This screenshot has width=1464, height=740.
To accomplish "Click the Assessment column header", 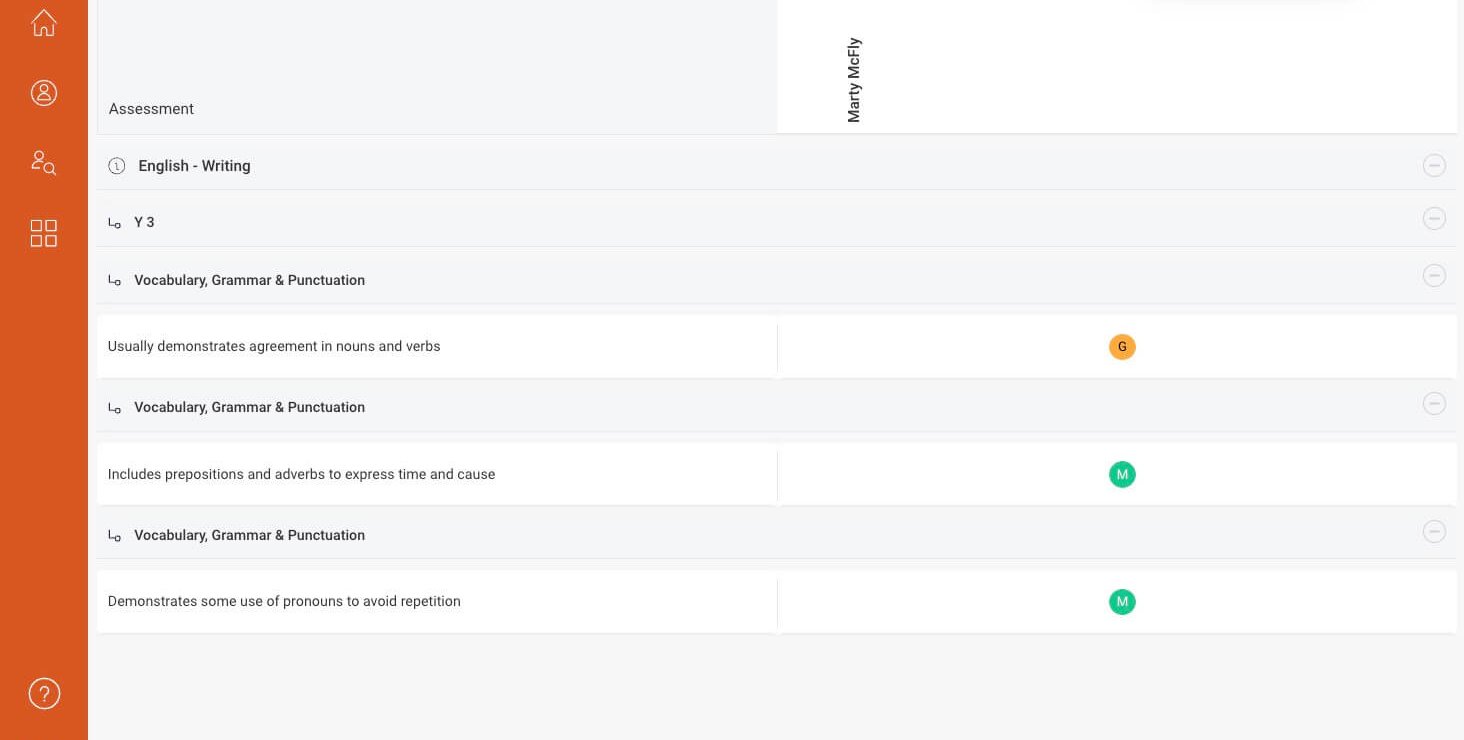I will (151, 109).
